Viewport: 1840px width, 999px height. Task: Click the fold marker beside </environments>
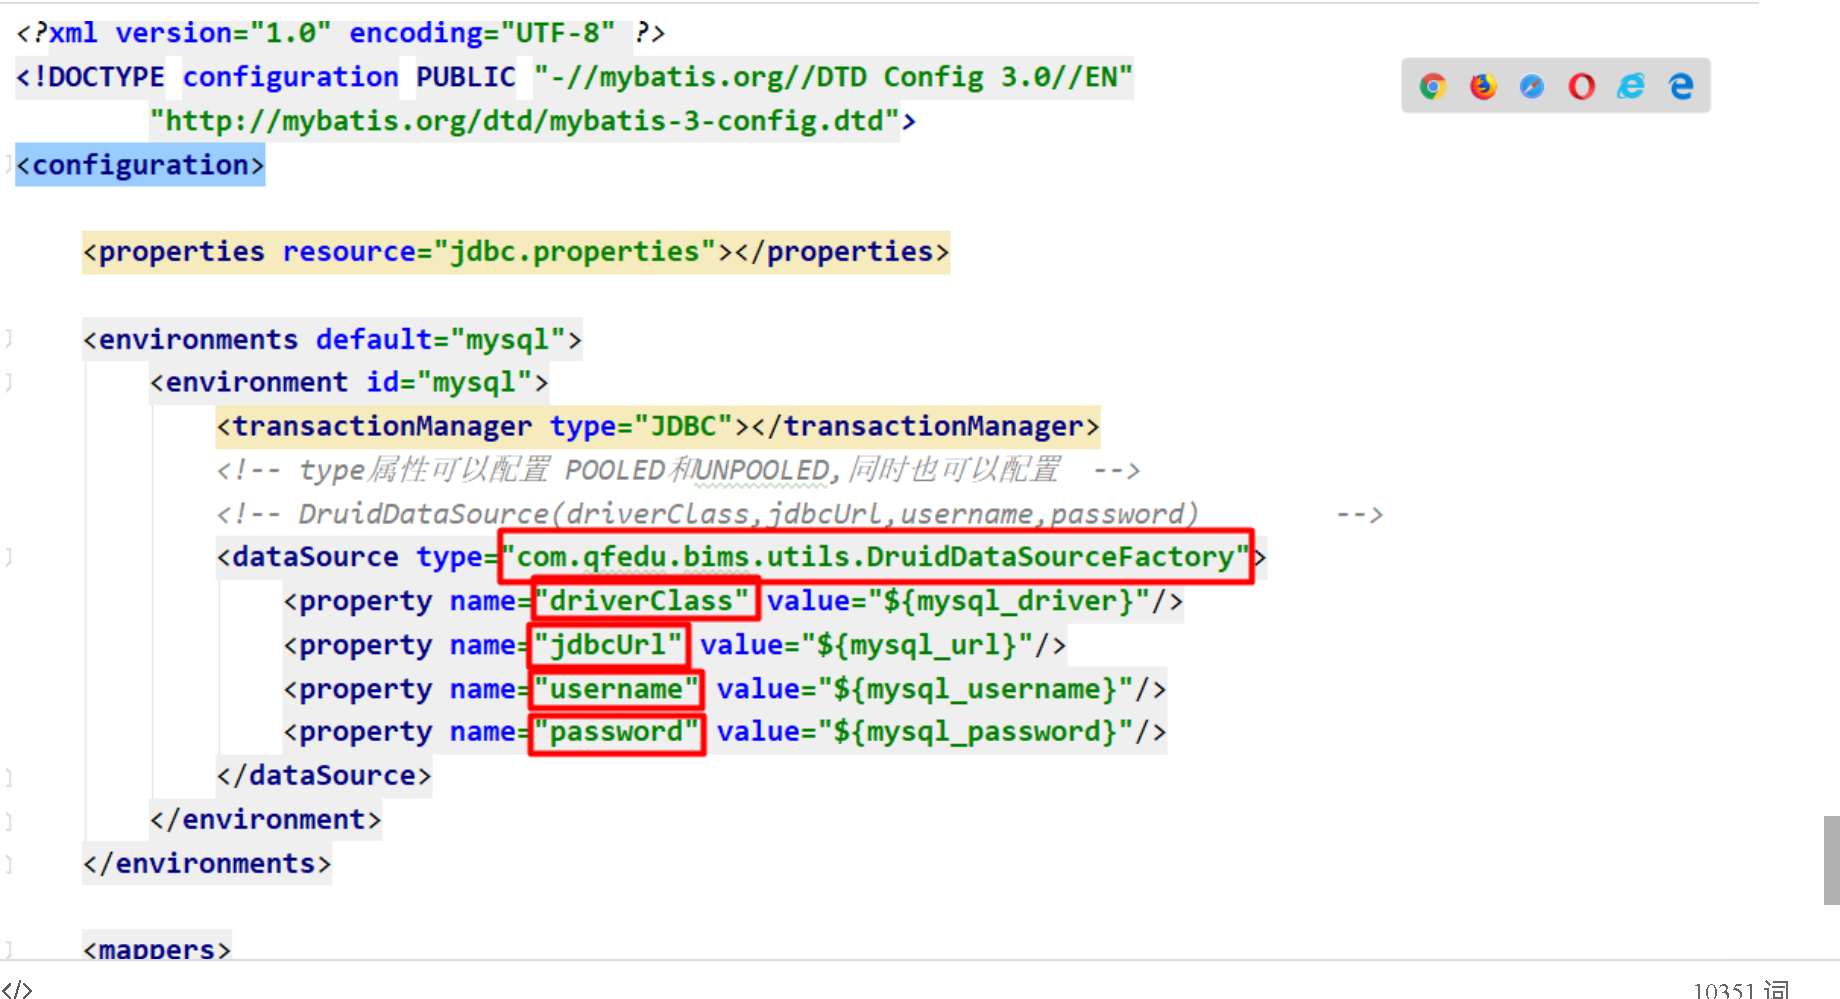tap(8, 864)
